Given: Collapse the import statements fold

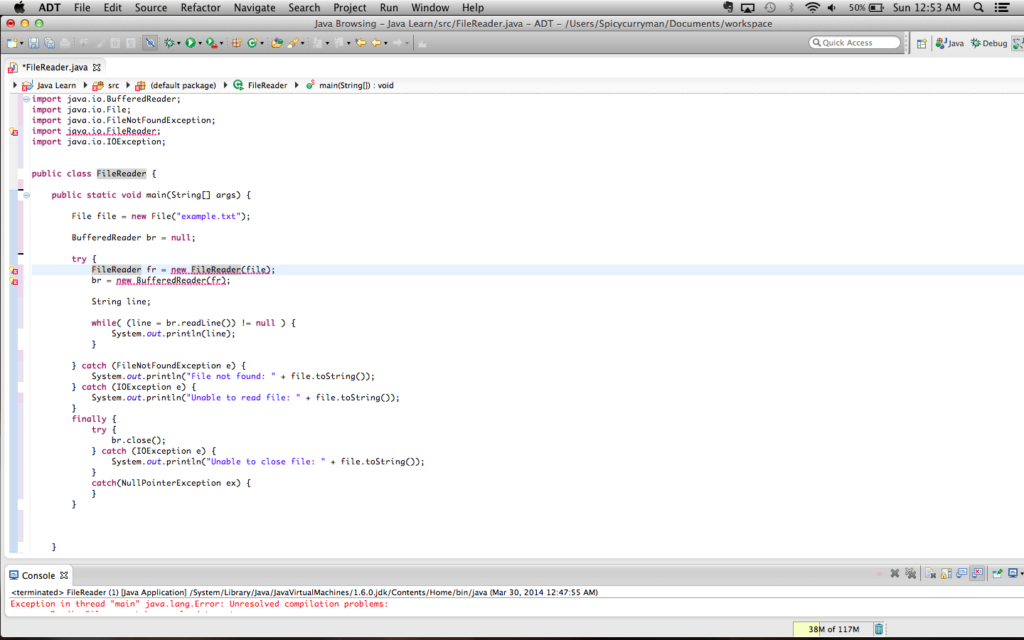Looking at the screenshot, I should pos(26,99).
